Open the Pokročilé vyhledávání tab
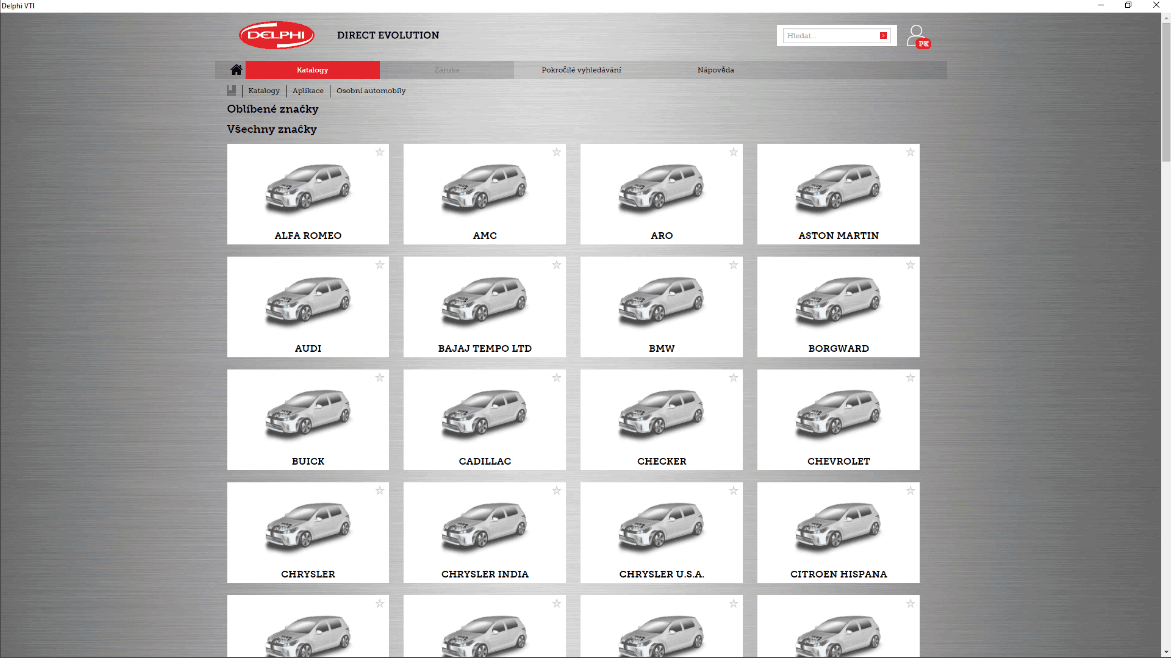Image resolution: width=1171 pixels, height=658 pixels. [x=581, y=70]
